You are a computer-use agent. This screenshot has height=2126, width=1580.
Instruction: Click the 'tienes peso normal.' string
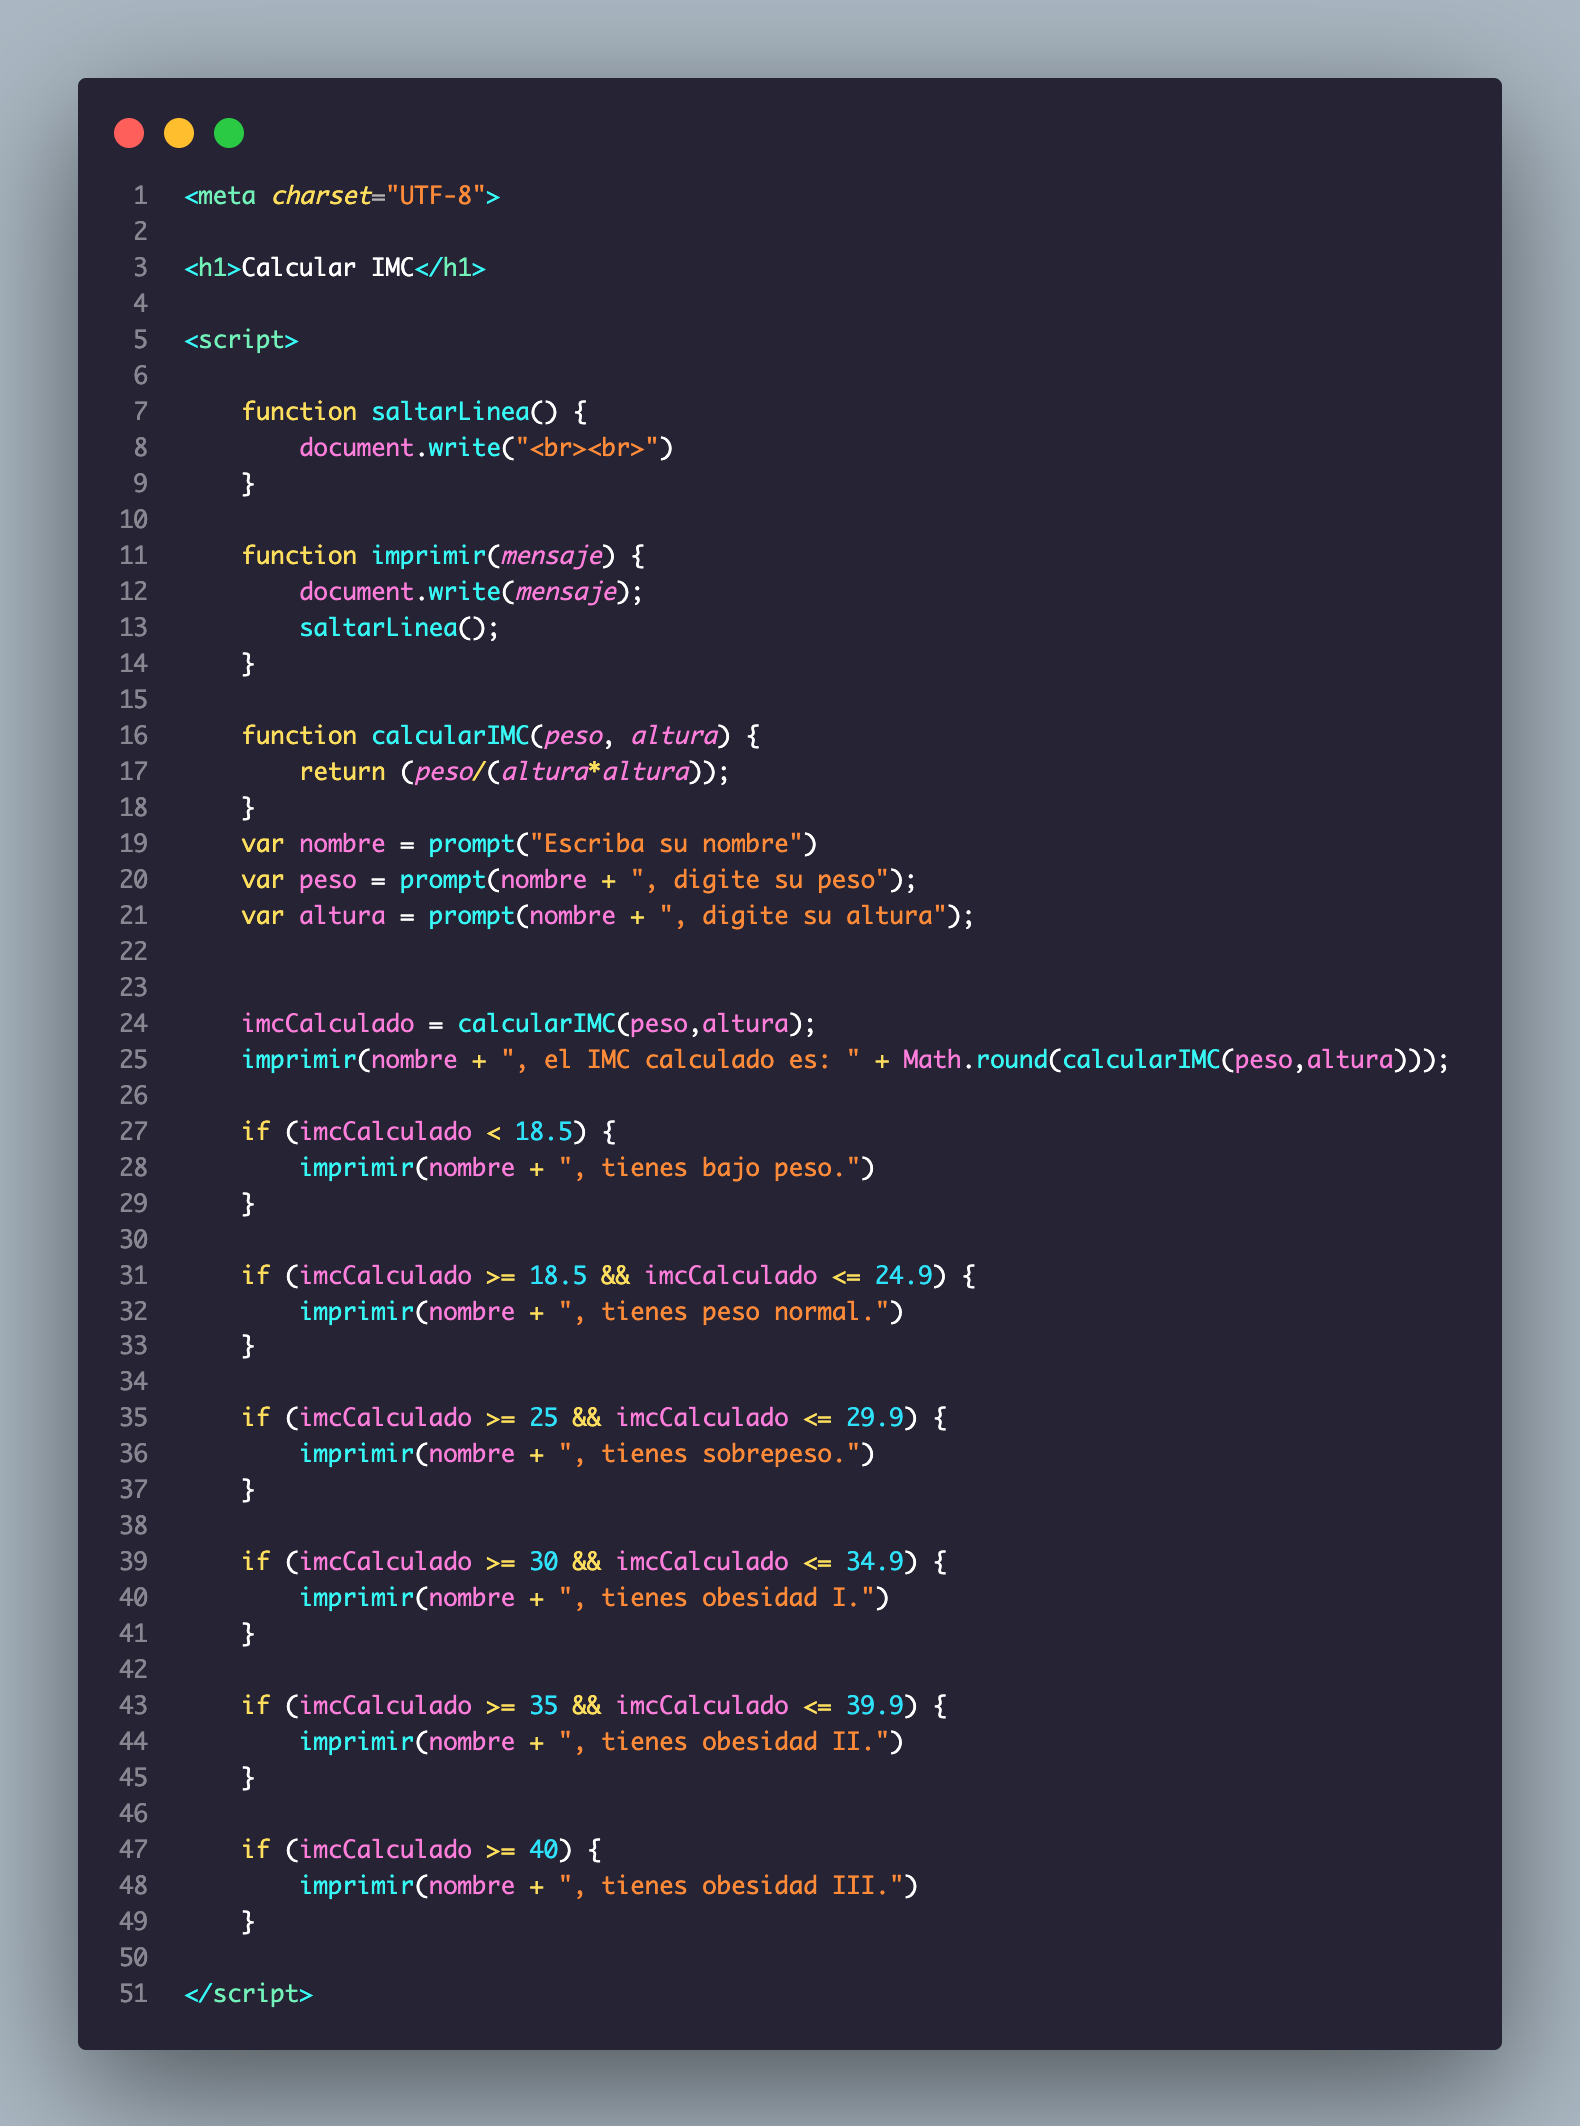(723, 1312)
